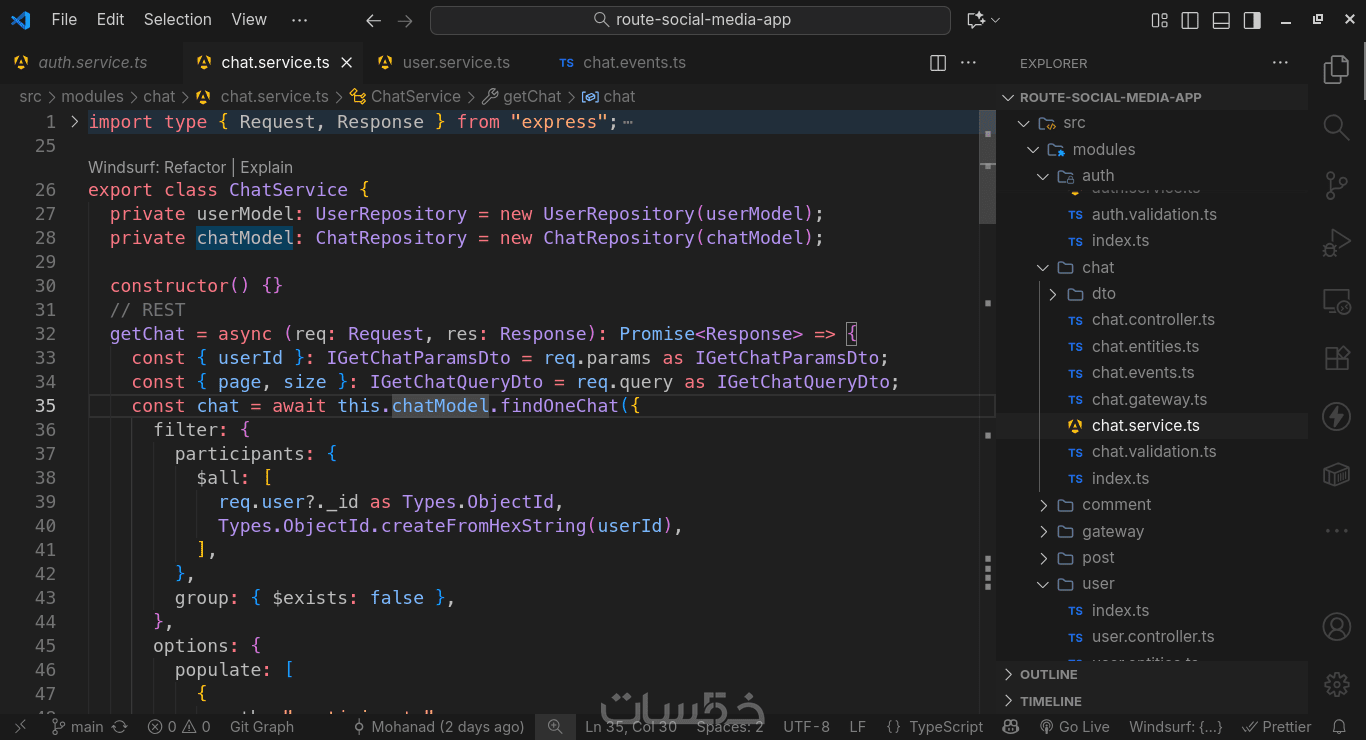Collapse the src folder

coord(1023,123)
